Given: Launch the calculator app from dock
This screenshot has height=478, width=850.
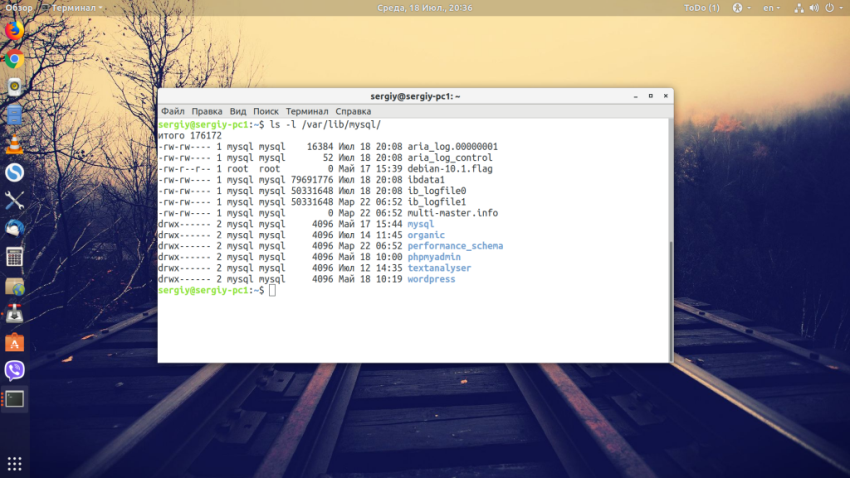Looking at the screenshot, I should click(14, 257).
